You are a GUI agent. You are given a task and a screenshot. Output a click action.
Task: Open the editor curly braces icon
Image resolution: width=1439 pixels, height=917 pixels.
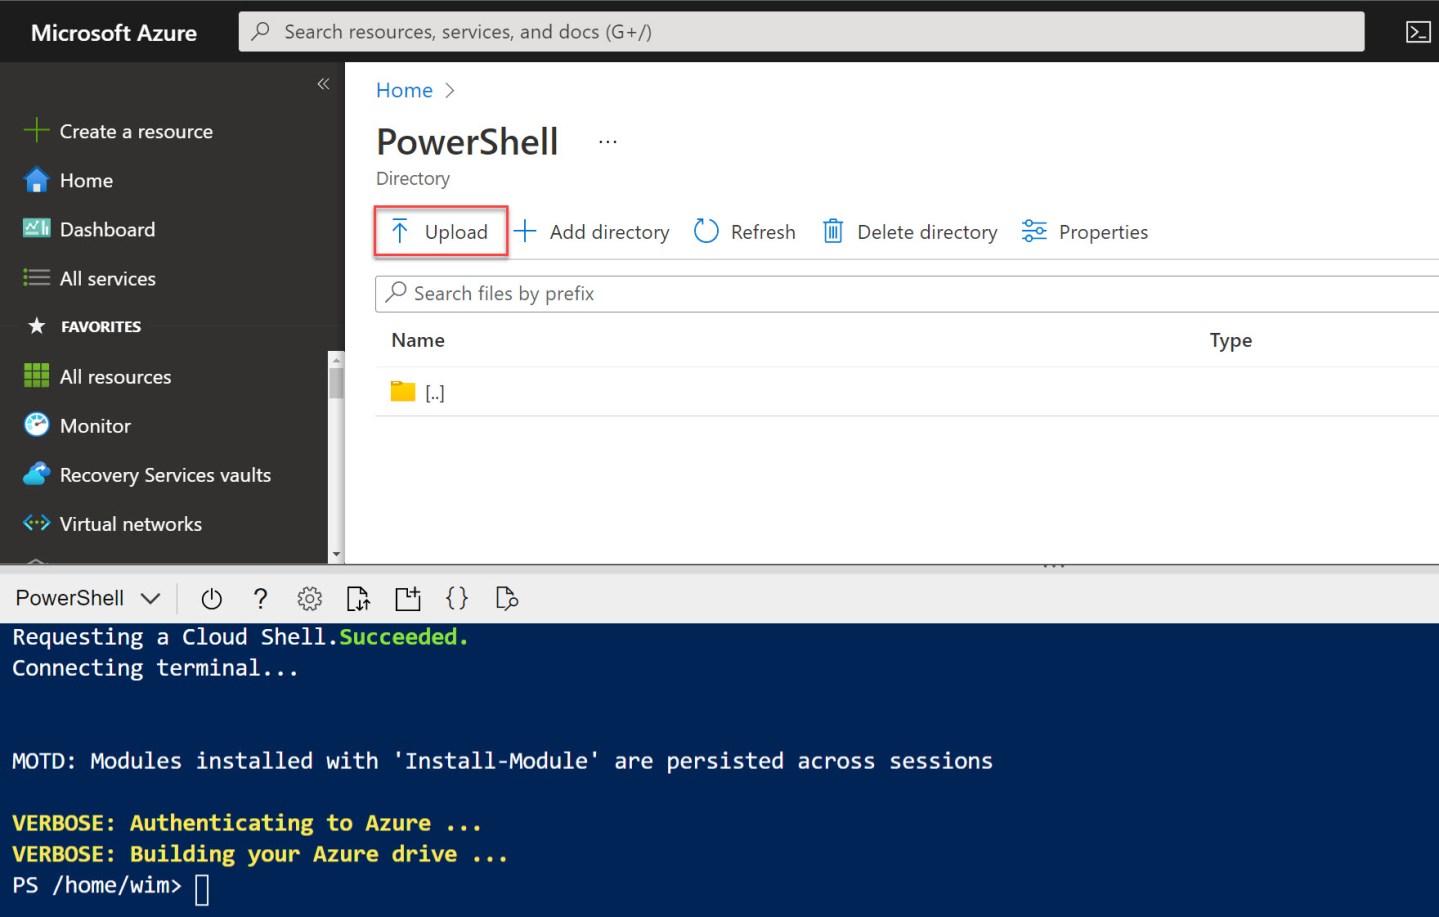click(457, 598)
